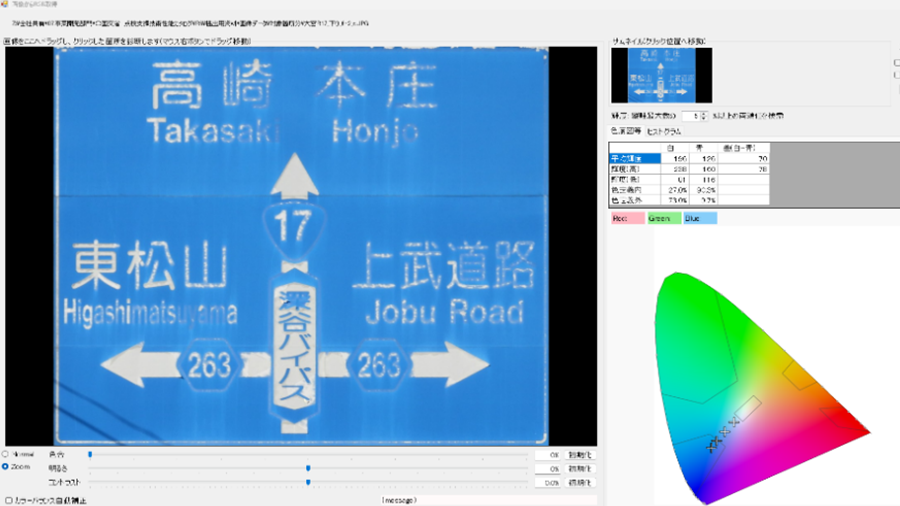Switch to the ヒストグラム tab

pos(664,131)
